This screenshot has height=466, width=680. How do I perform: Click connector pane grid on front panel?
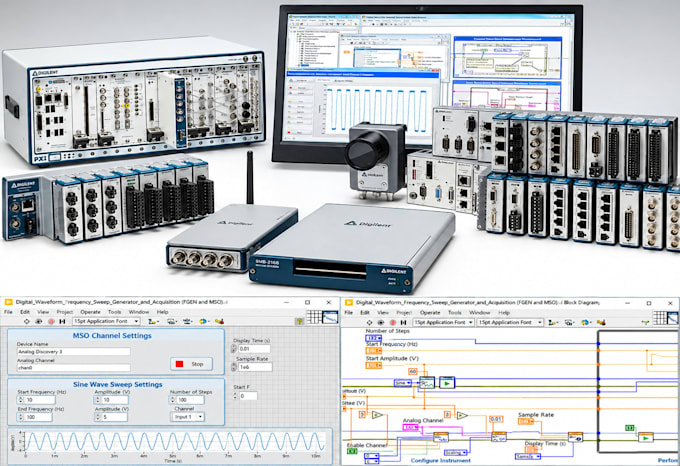click(314, 317)
